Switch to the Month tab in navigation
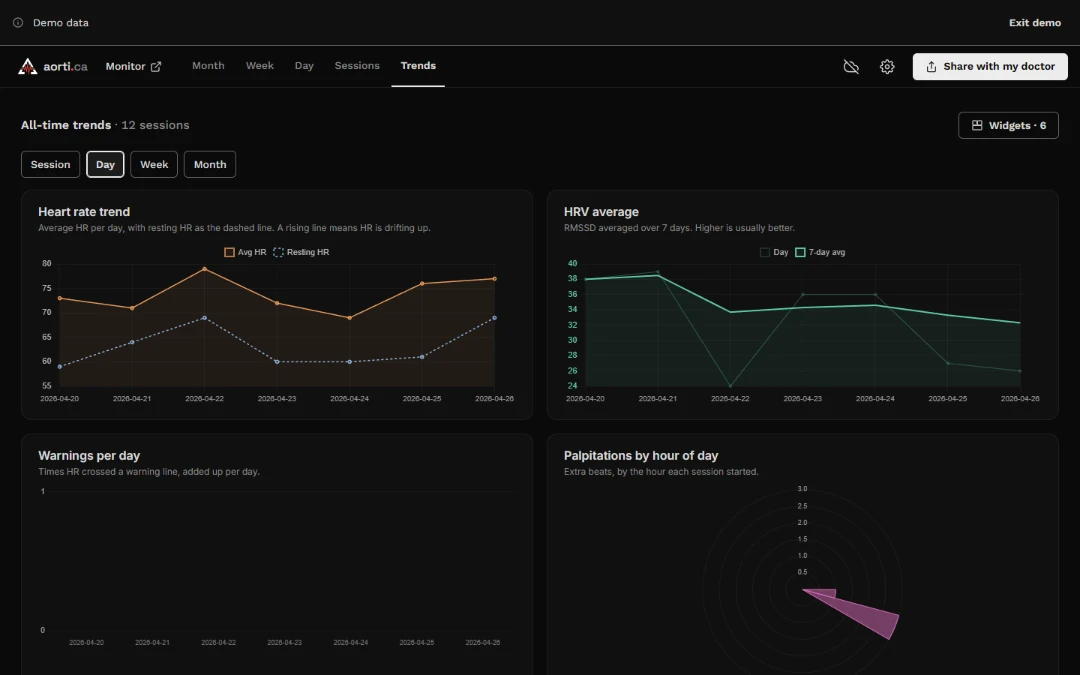This screenshot has width=1080, height=675. 208,65
